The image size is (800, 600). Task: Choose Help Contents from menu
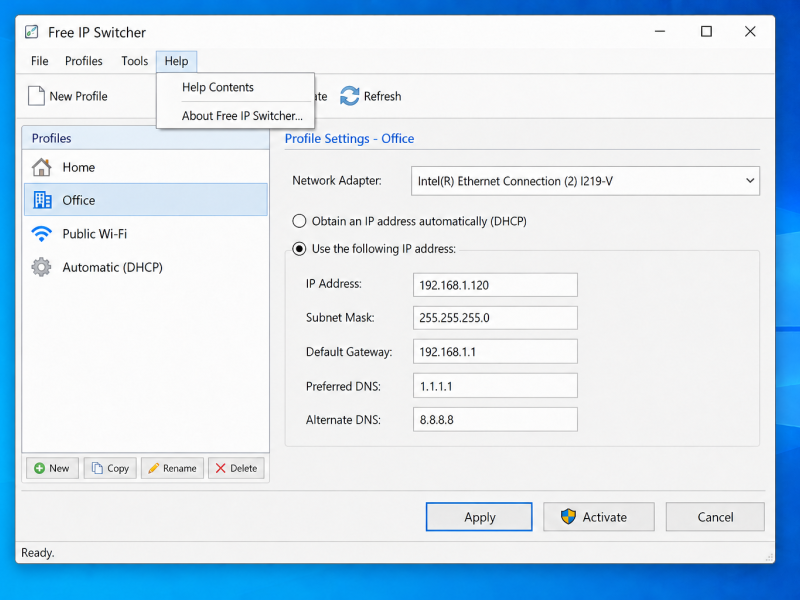[x=236, y=87]
